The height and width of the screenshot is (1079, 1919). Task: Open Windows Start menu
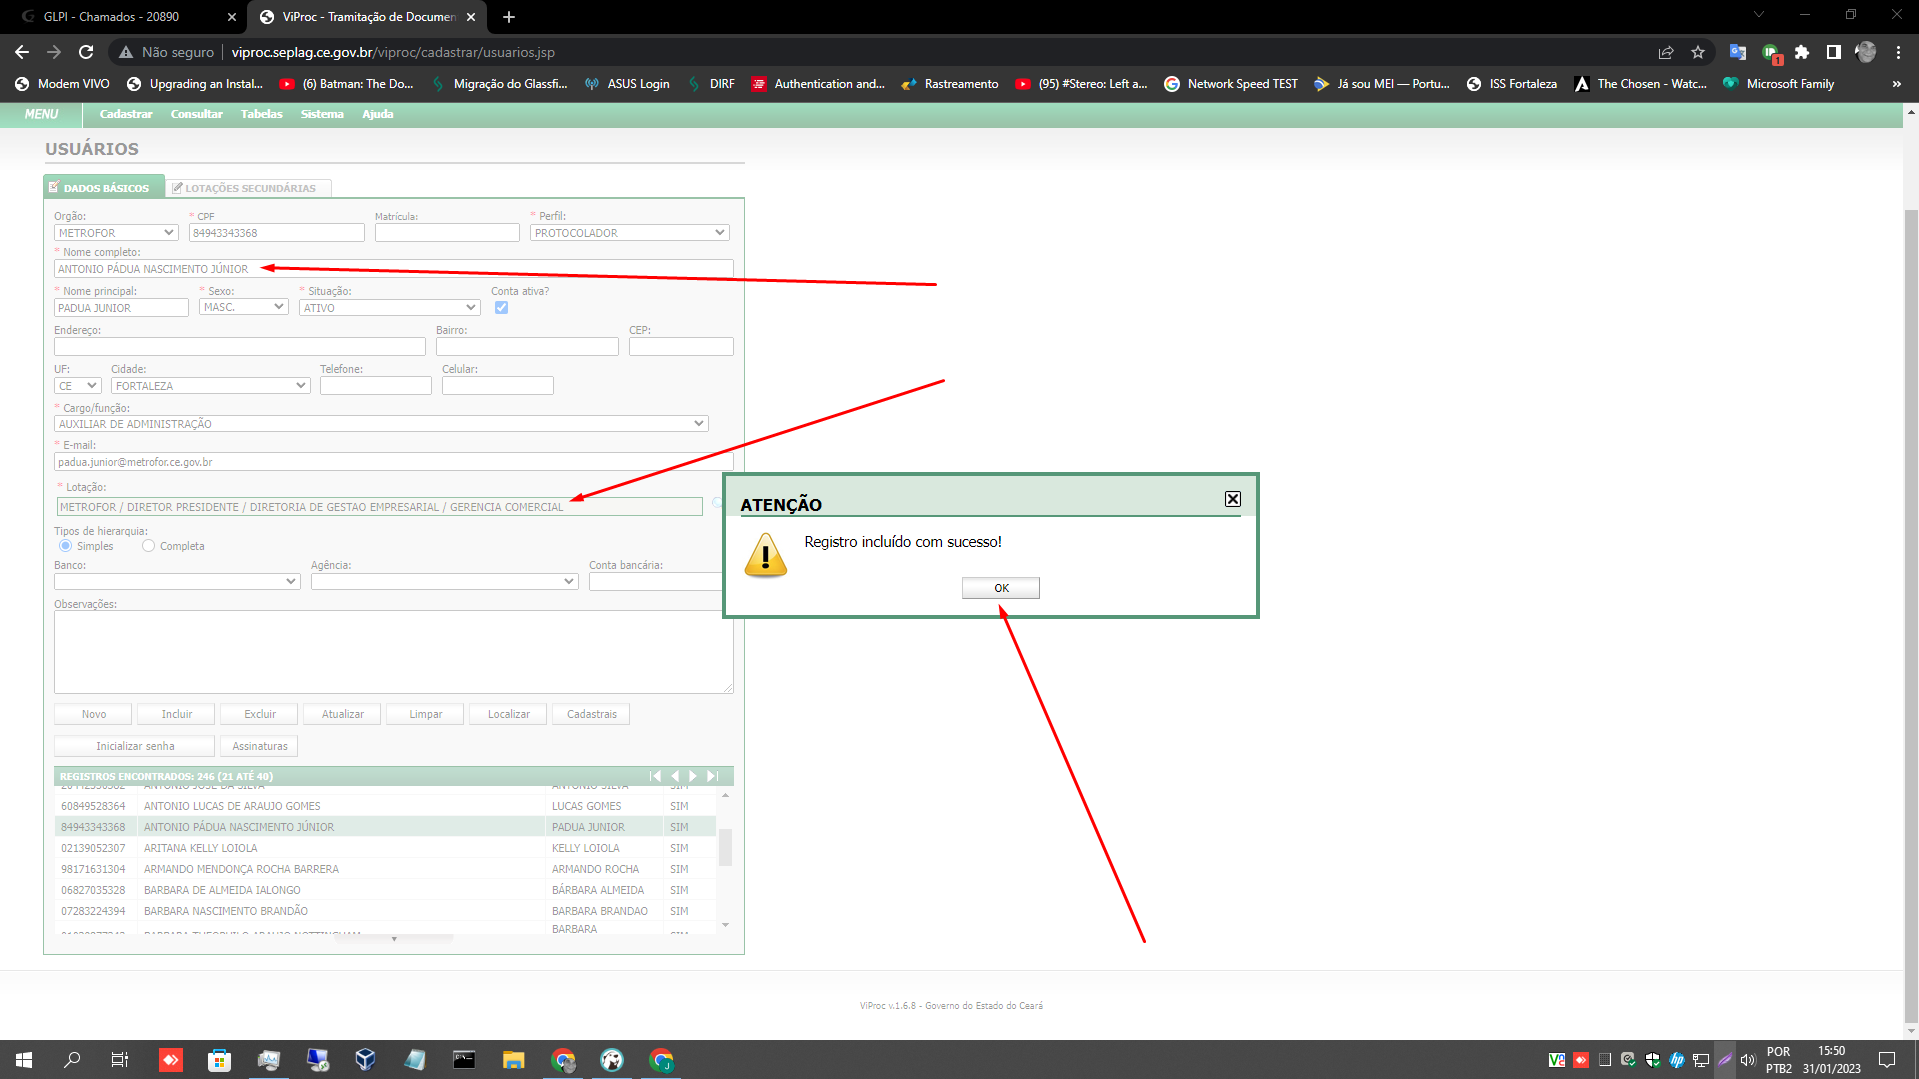click(24, 1060)
